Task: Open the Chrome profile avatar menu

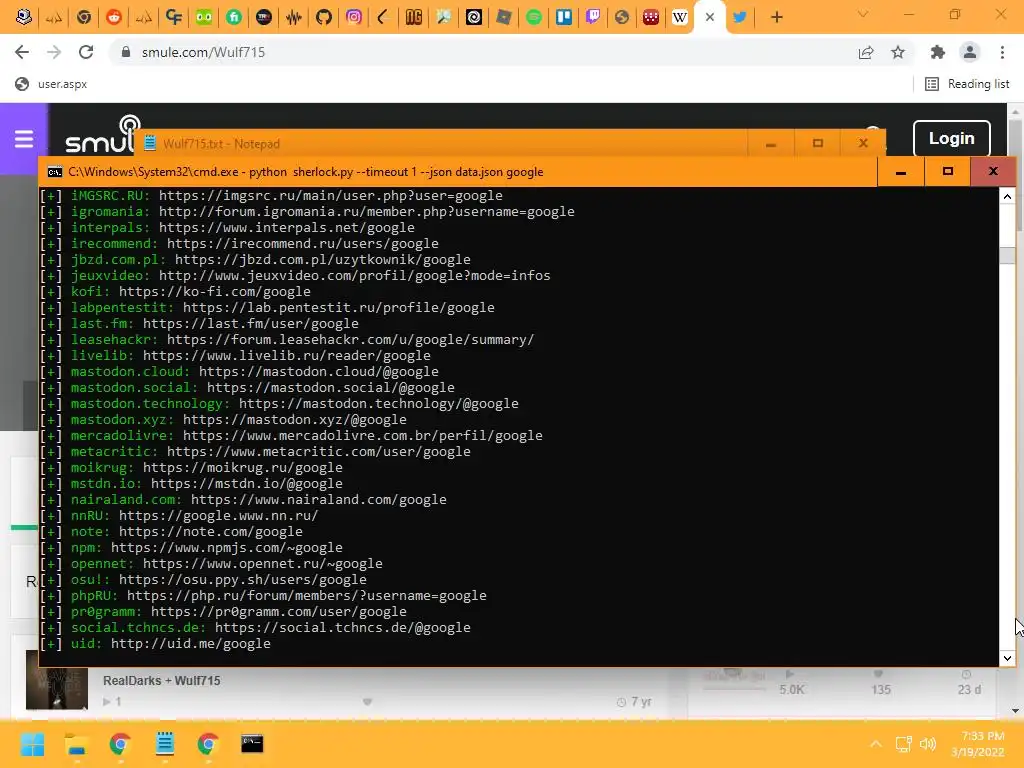Action: pos(970,52)
